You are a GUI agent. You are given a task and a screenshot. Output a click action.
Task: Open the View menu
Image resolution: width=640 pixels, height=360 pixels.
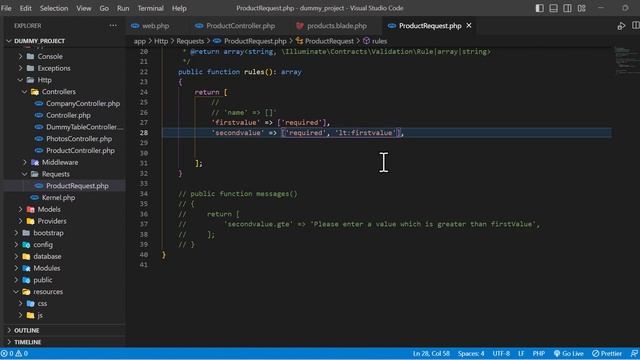click(84, 8)
